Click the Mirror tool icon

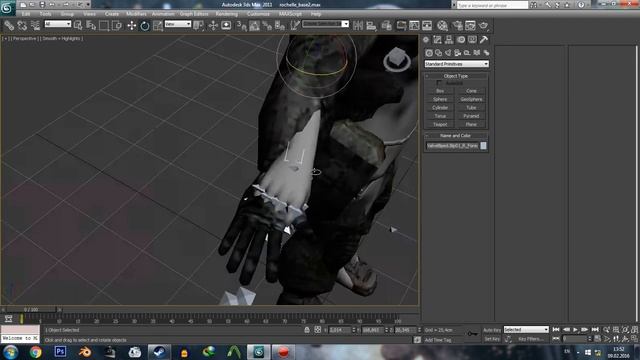click(x=358, y=26)
